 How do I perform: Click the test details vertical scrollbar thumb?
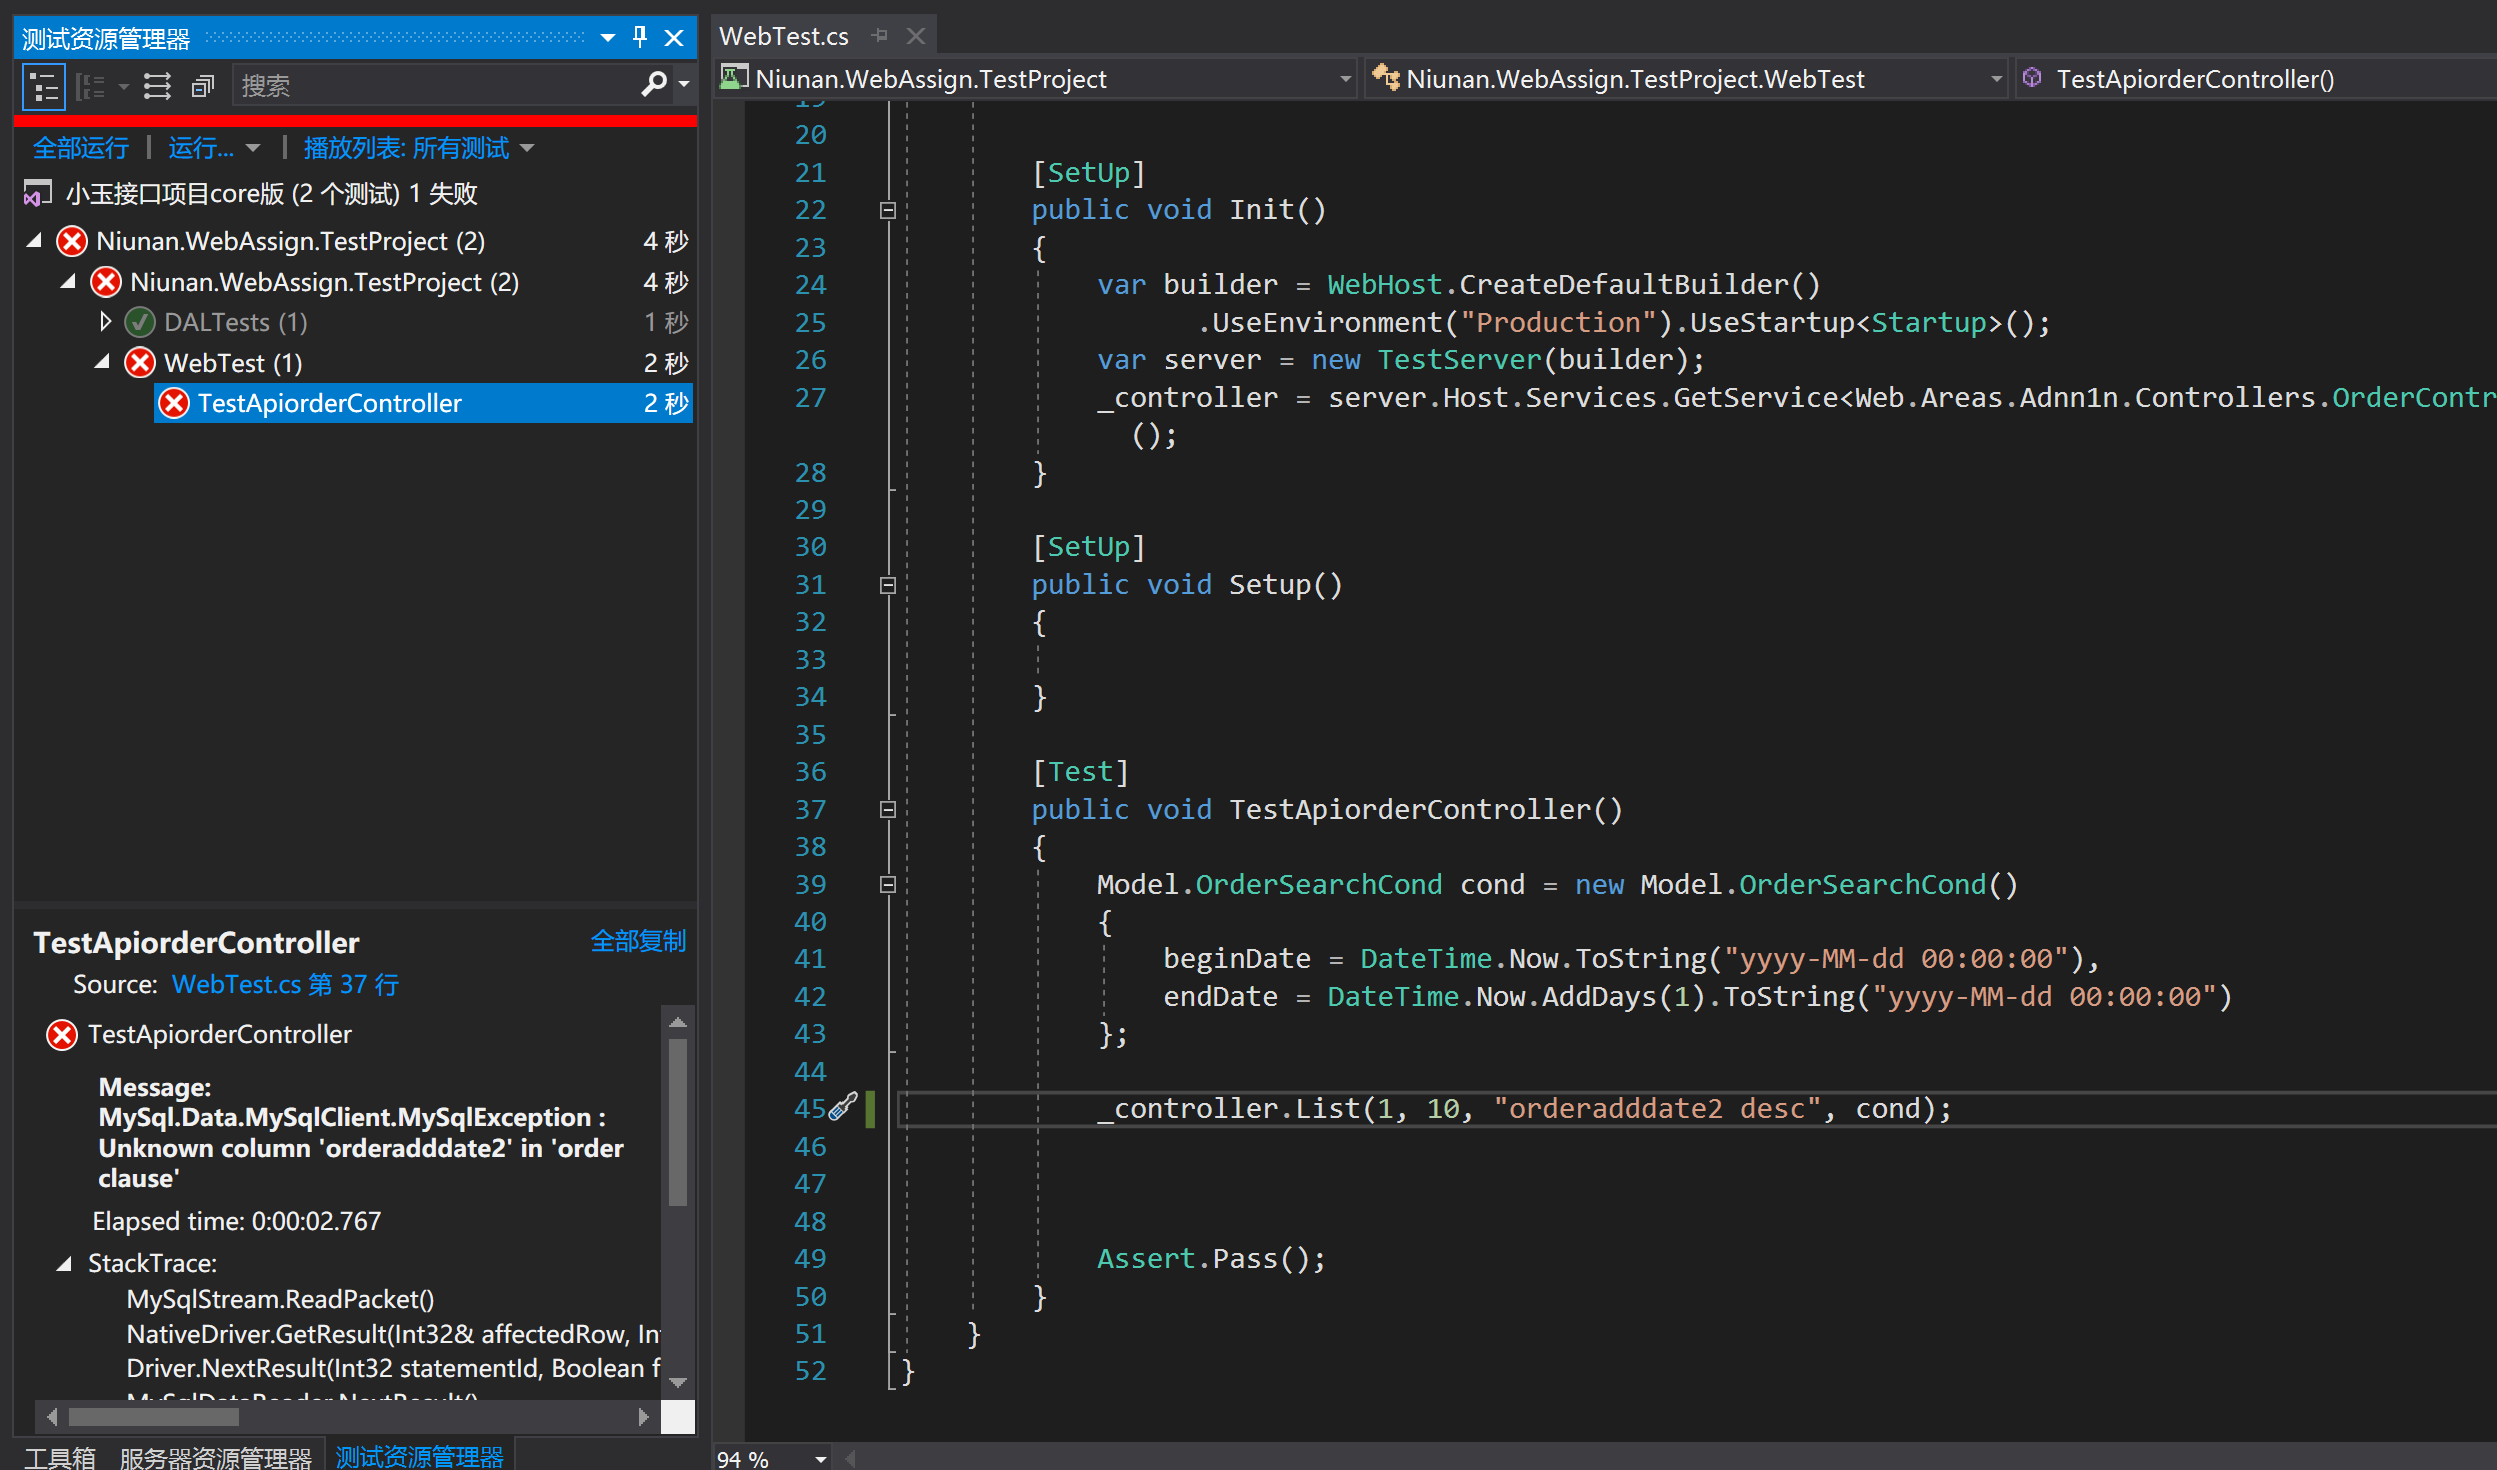tap(678, 1120)
